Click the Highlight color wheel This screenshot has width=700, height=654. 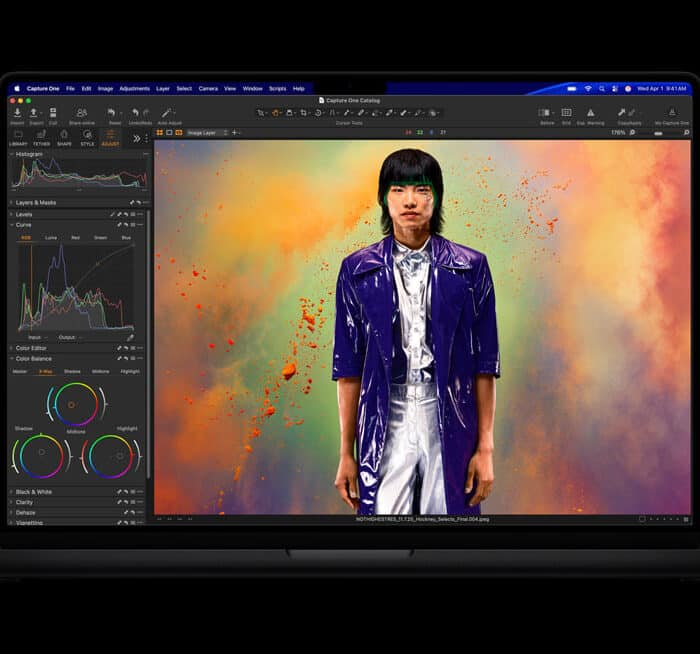(111, 456)
